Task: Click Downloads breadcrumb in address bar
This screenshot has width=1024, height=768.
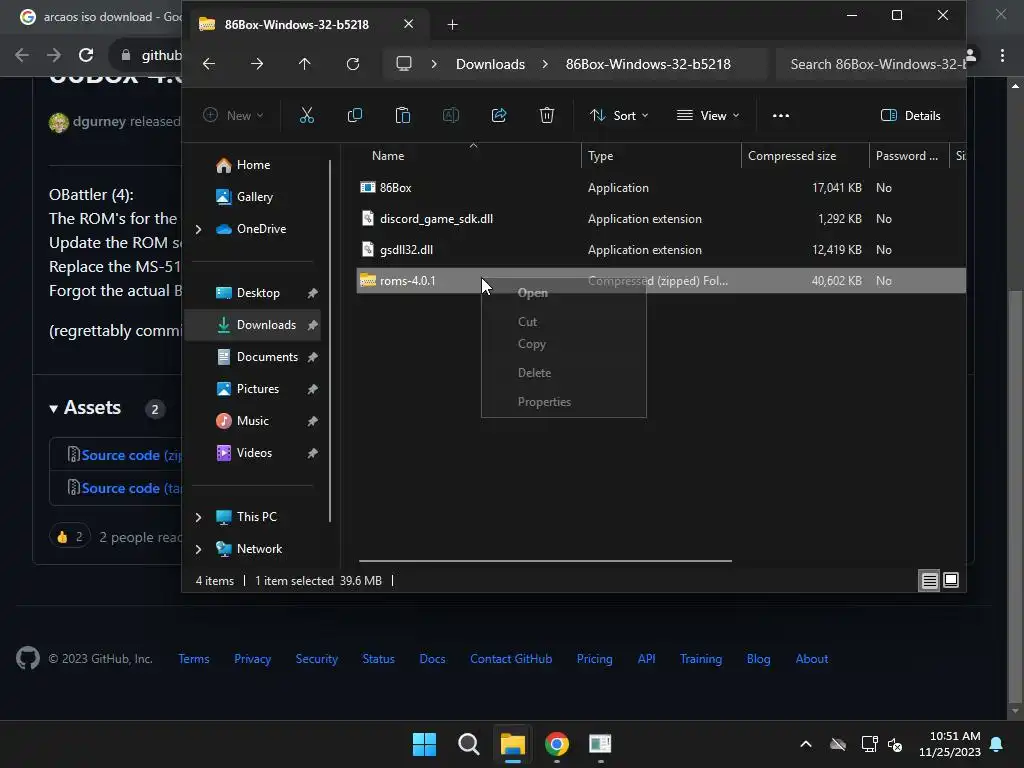Action: pos(490,64)
